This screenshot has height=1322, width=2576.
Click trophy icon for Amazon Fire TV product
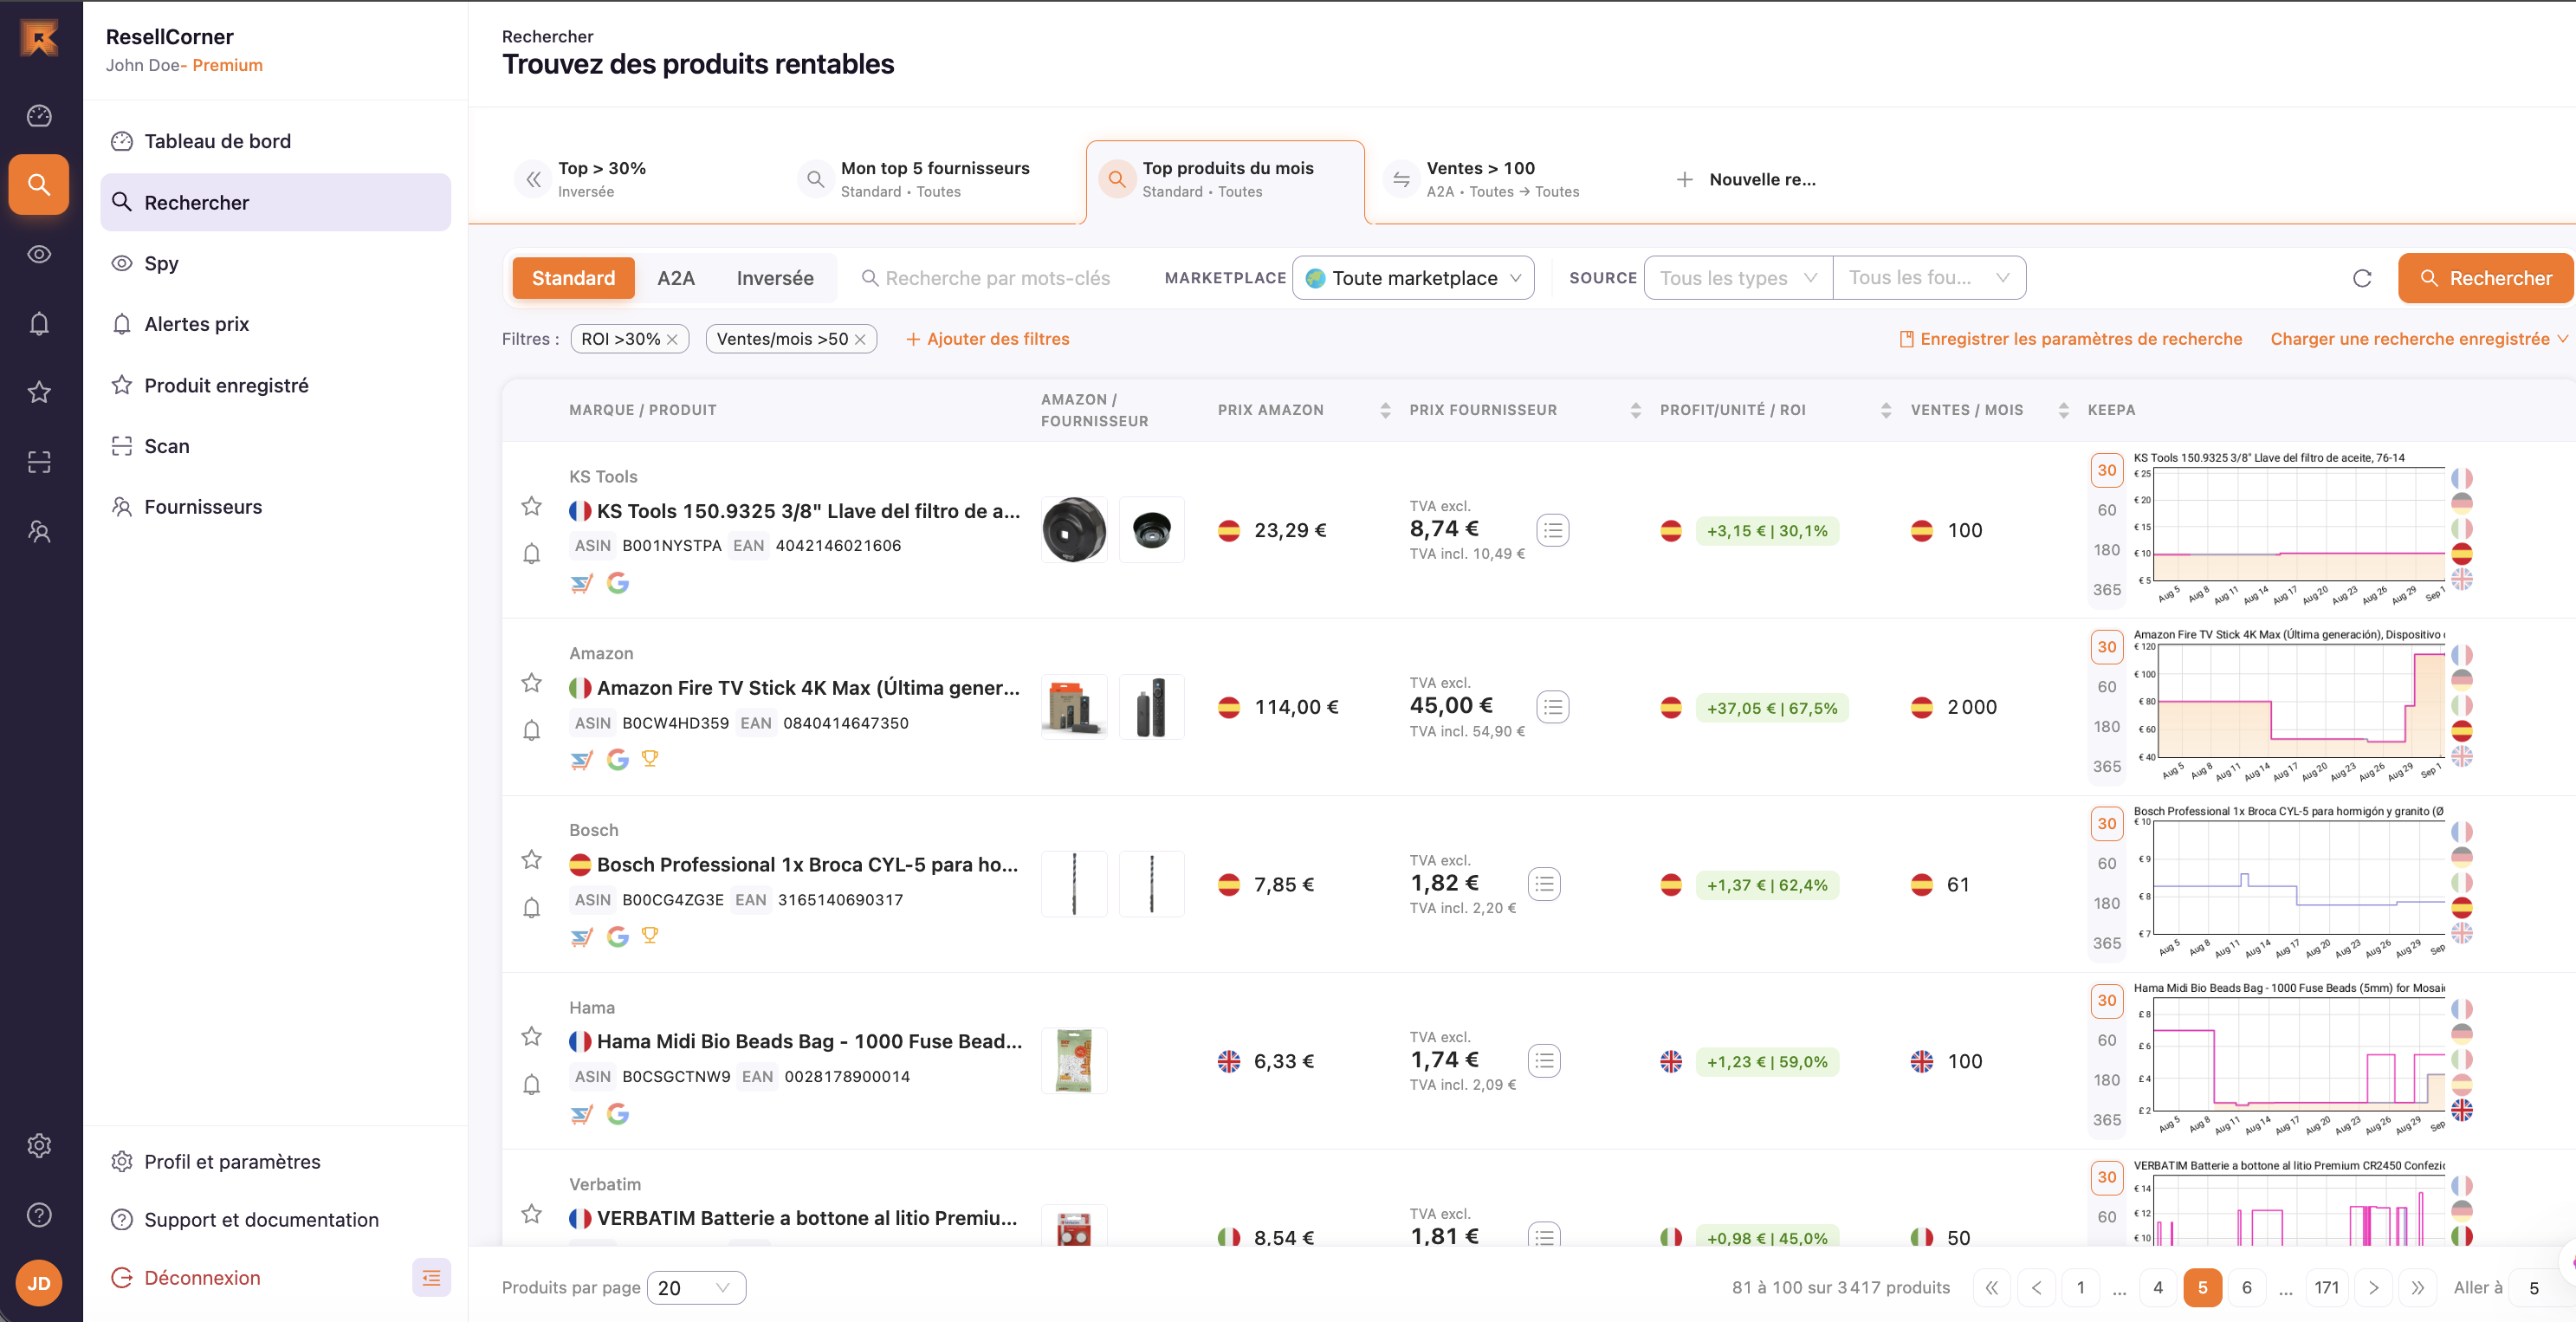[650, 759]
